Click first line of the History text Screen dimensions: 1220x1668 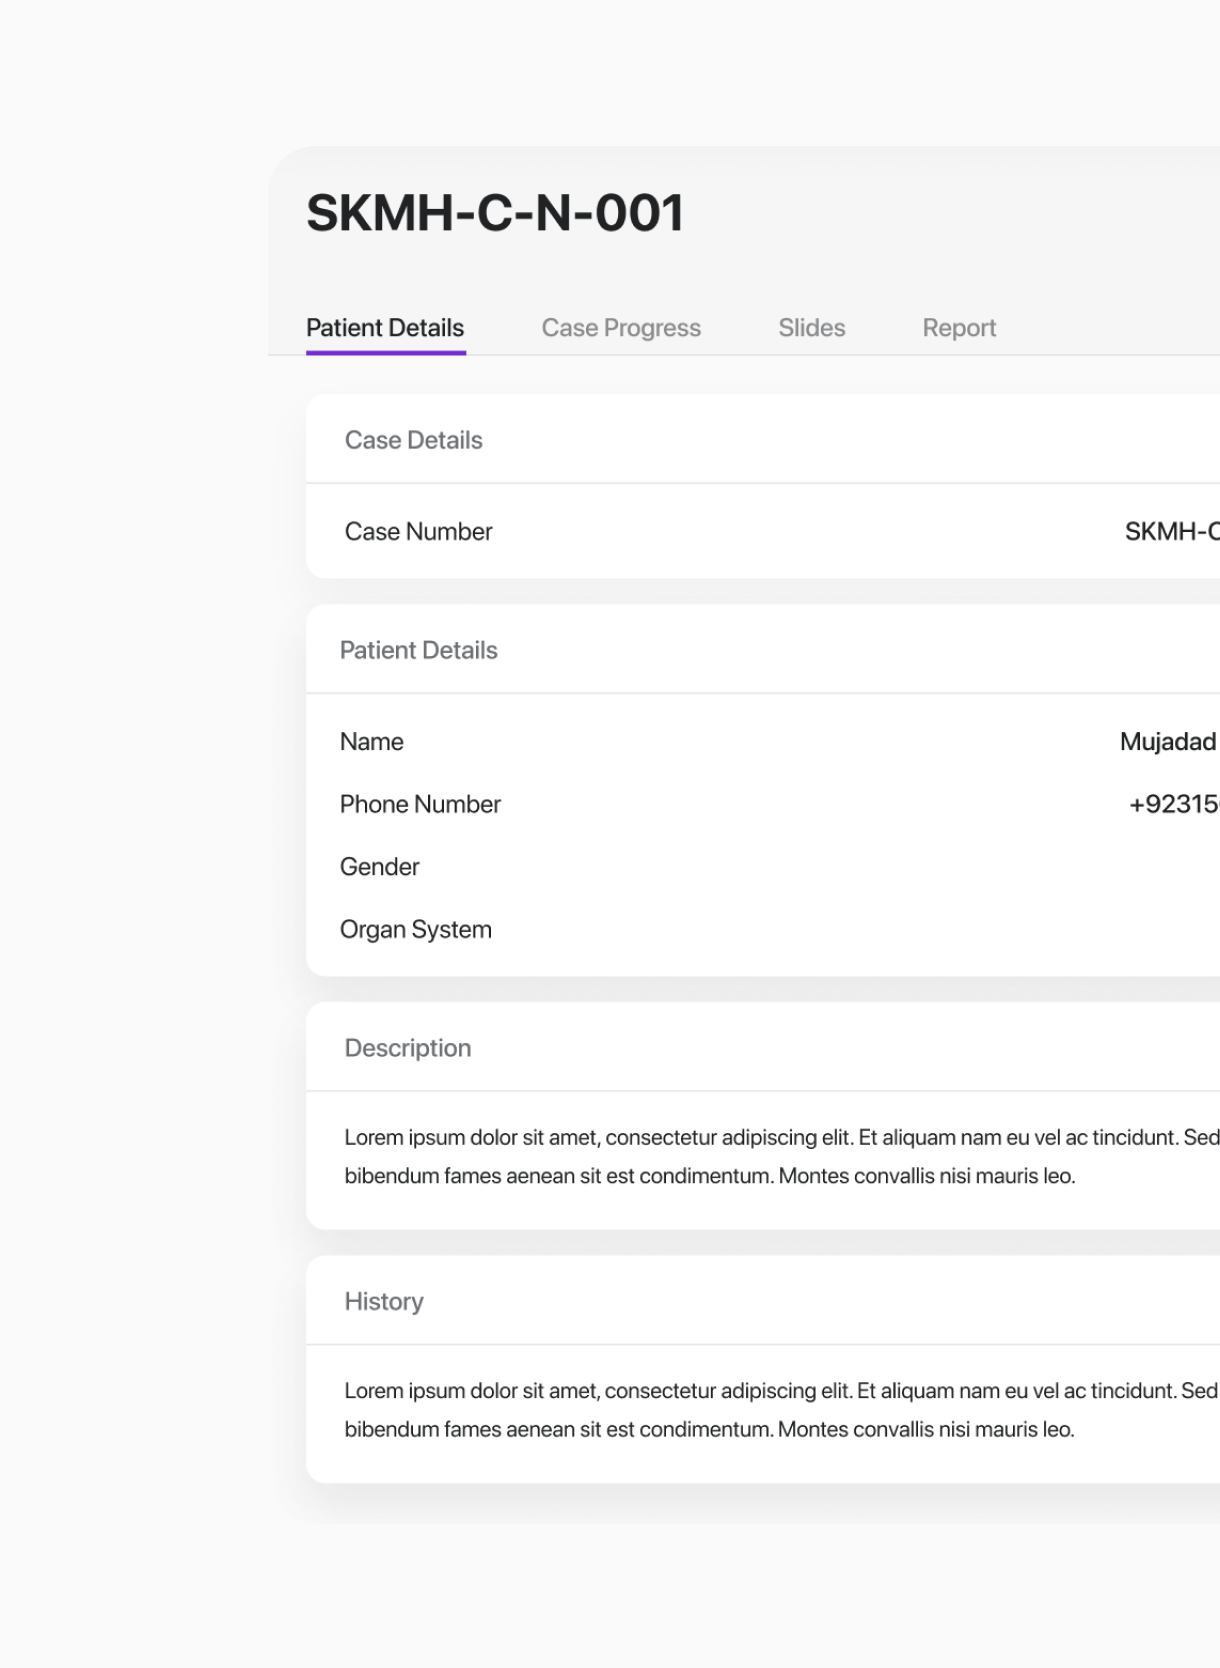pos(780,1391)
